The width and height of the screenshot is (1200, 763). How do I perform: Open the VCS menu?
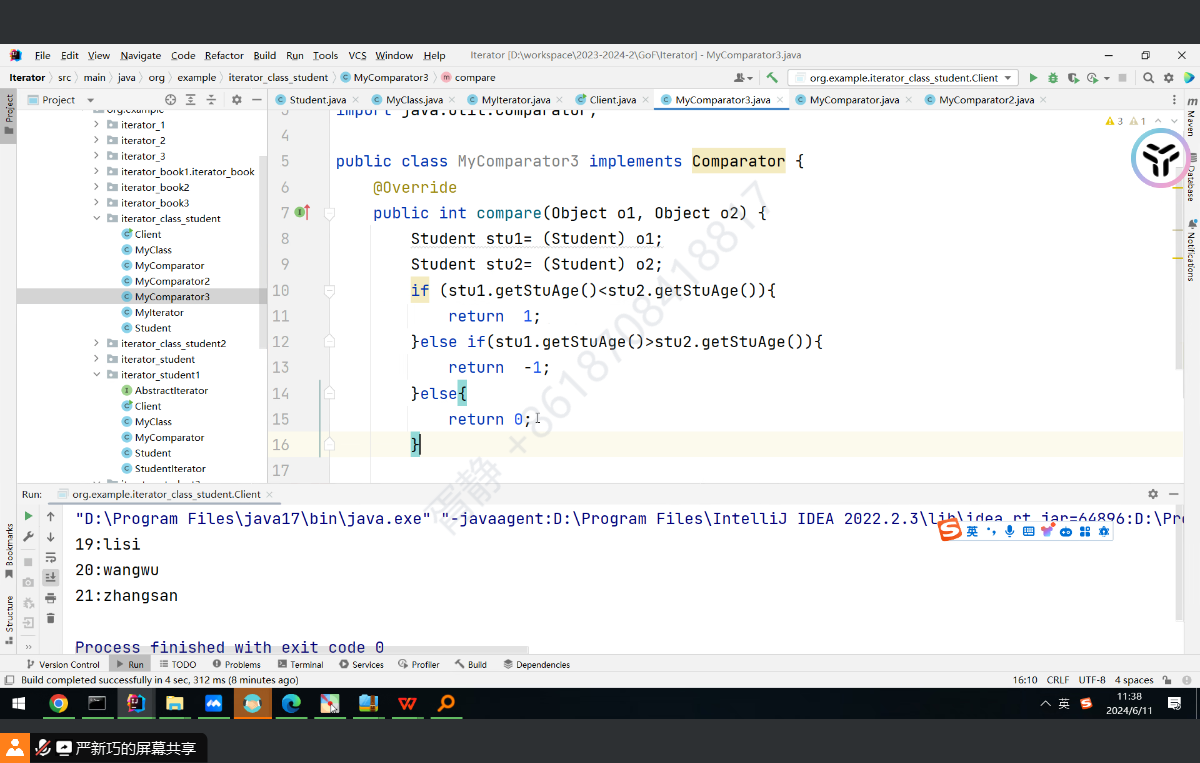click(x=357, y=55)
